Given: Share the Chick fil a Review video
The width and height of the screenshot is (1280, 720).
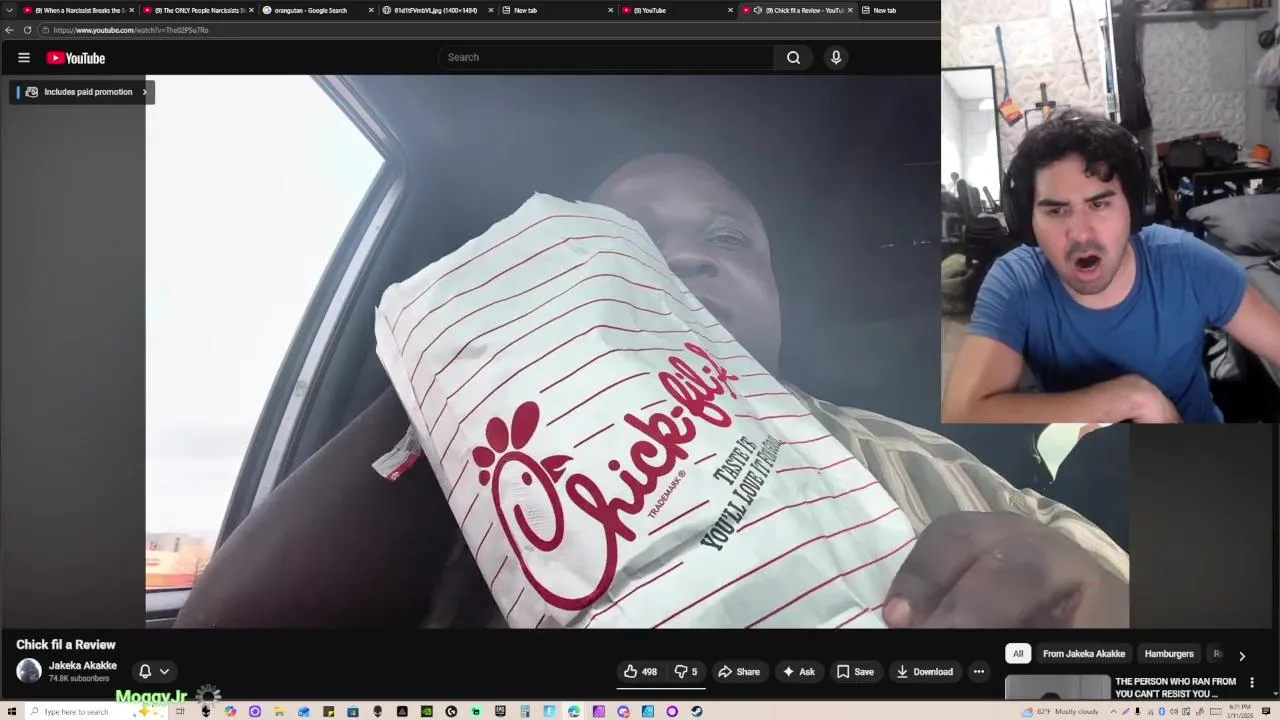Looking at the screenshot, I should (739, 672).
